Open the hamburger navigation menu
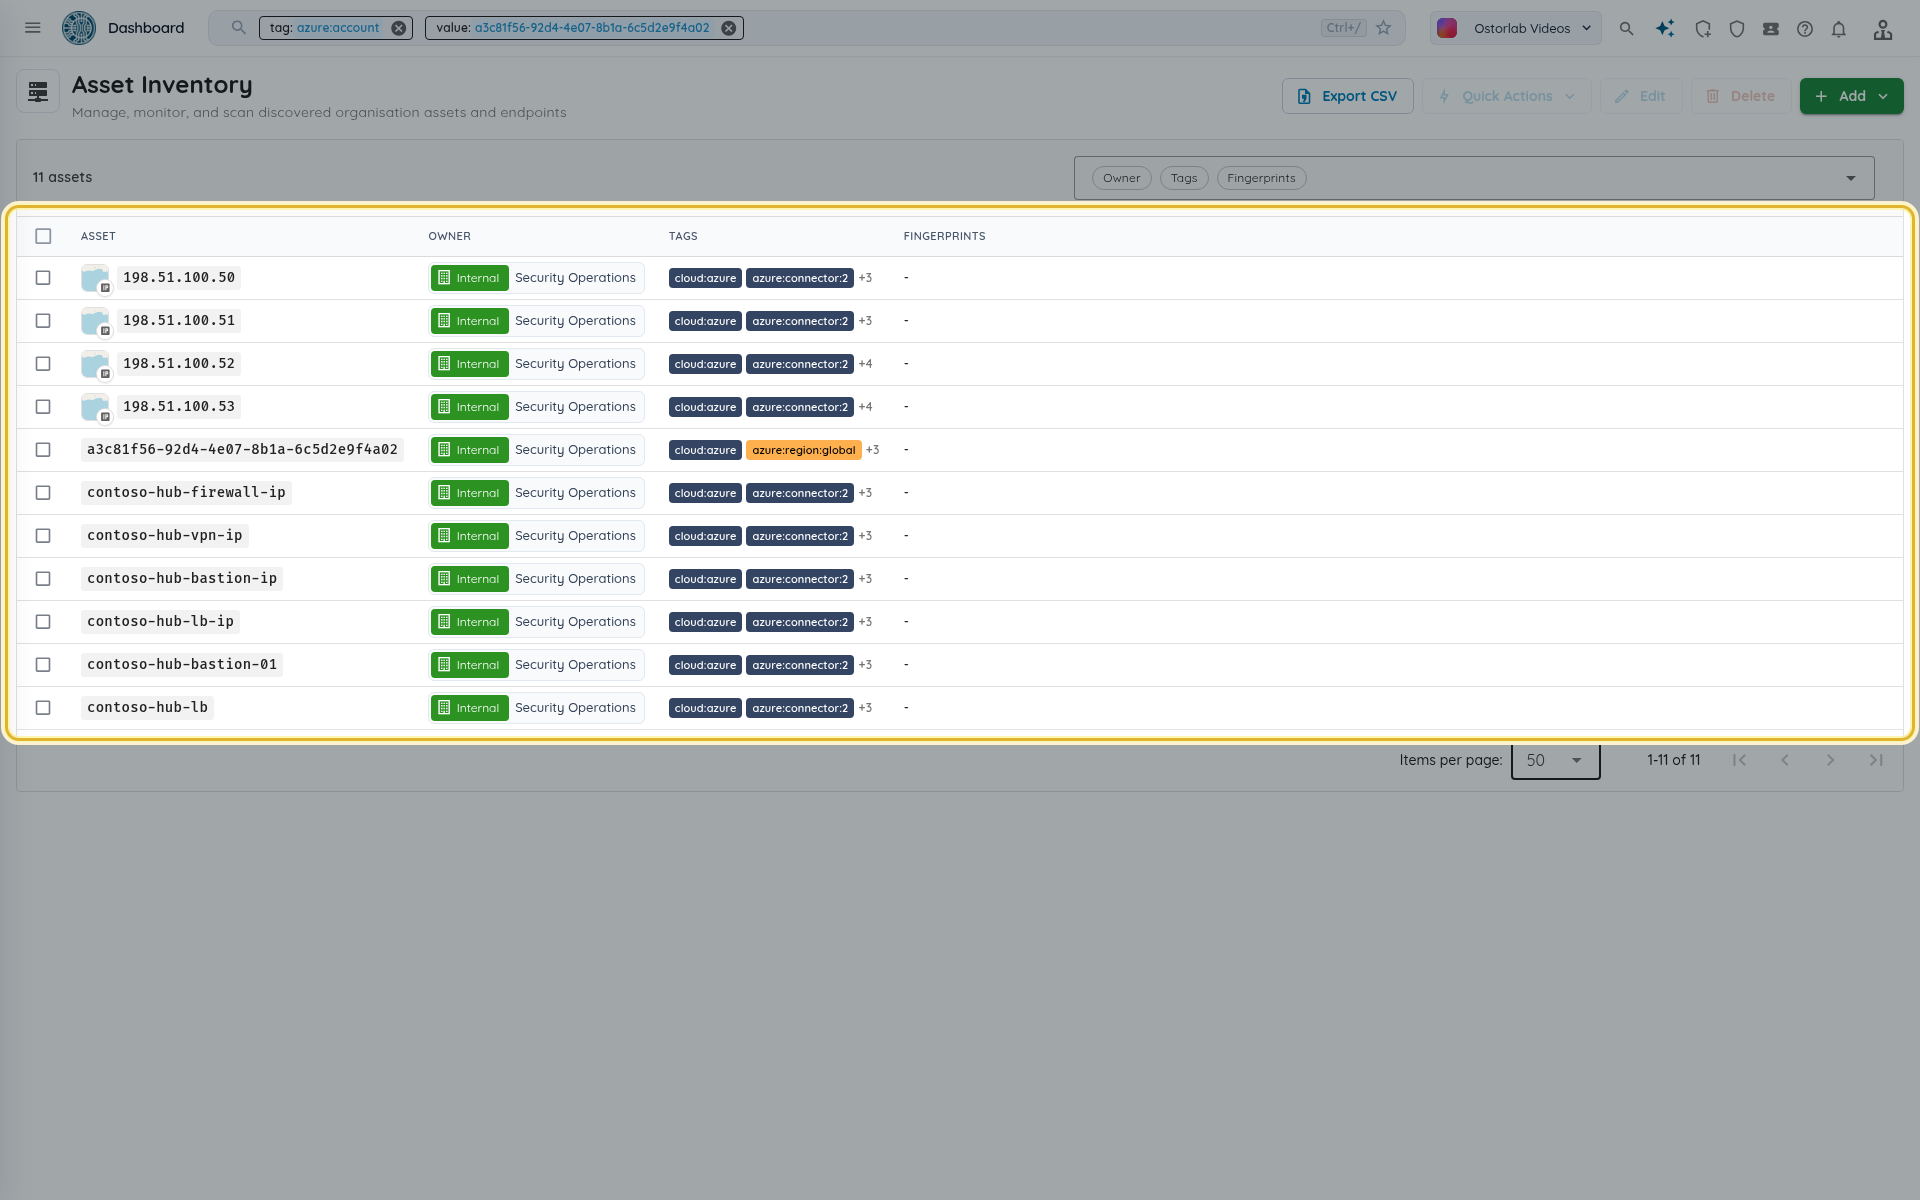Screen dimensions: 1920x1200 click(x=33, y=28)
